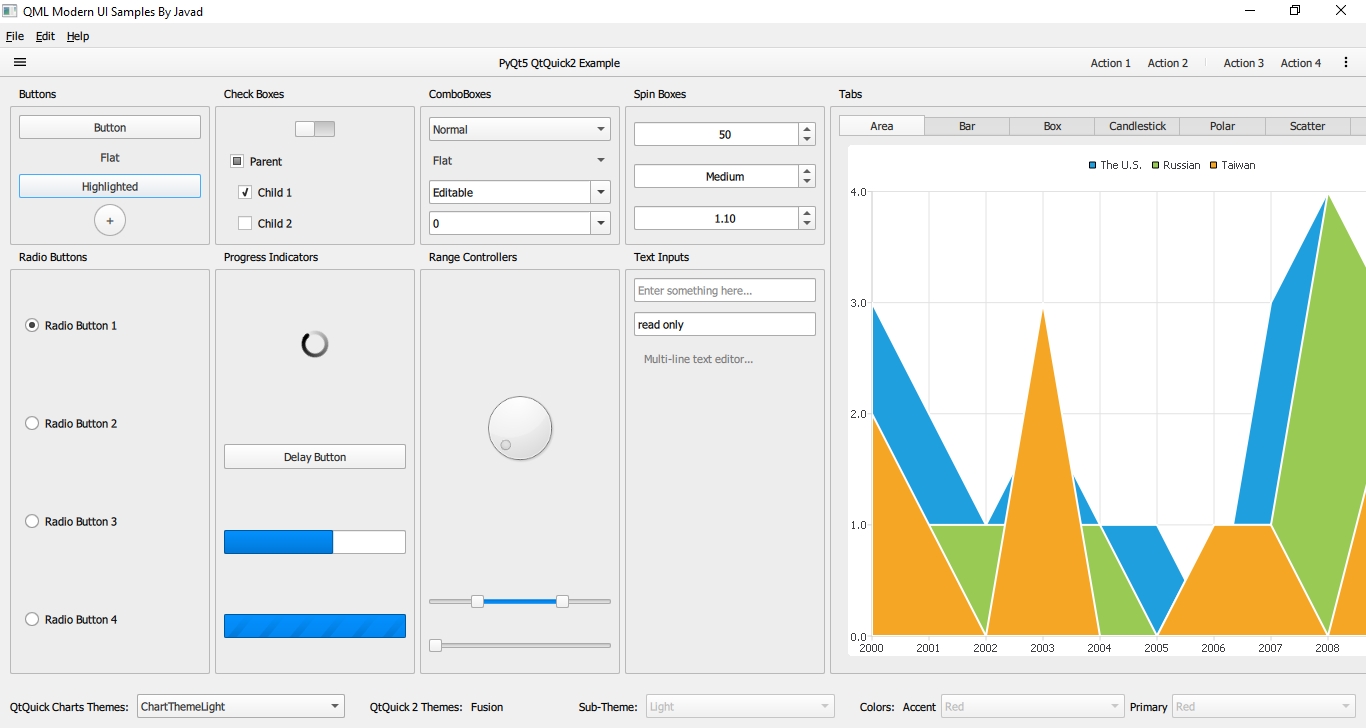This screenshot has width=1366, height=728.
Task: Switch to the Area chart tab
Action: coord(882,126)
